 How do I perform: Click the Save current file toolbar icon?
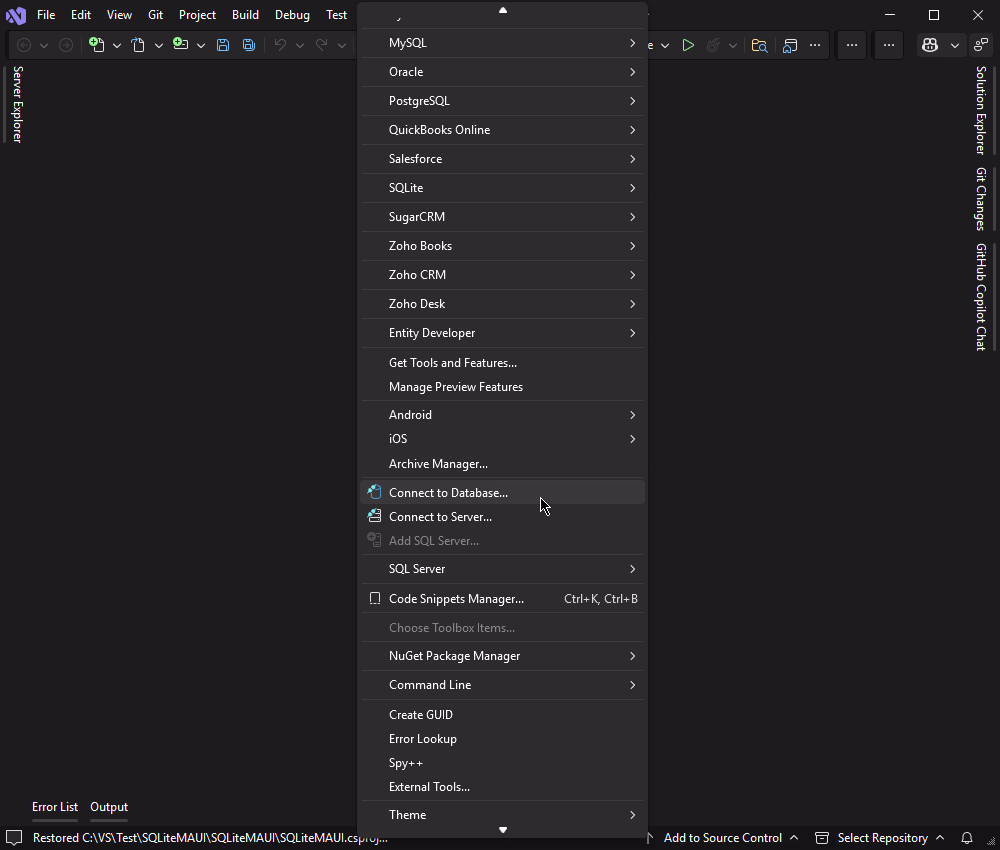click(223, 45)
